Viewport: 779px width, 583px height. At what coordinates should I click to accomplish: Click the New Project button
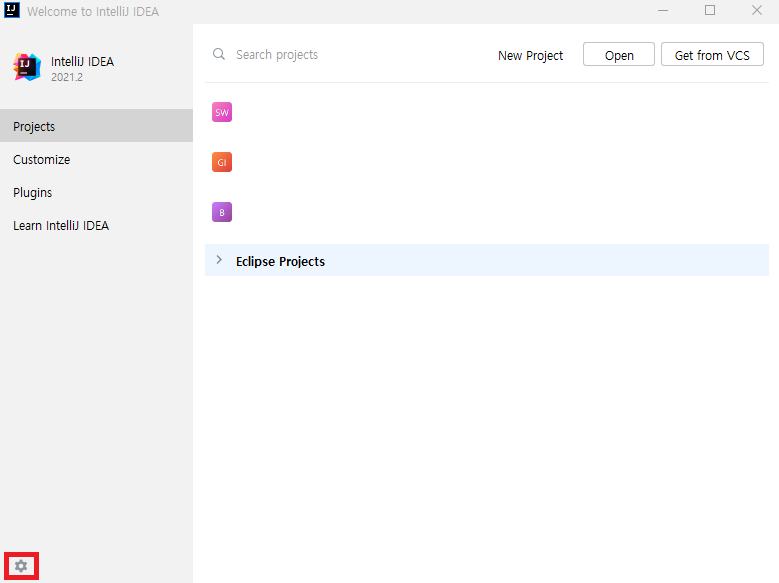[x=530, y=55]
